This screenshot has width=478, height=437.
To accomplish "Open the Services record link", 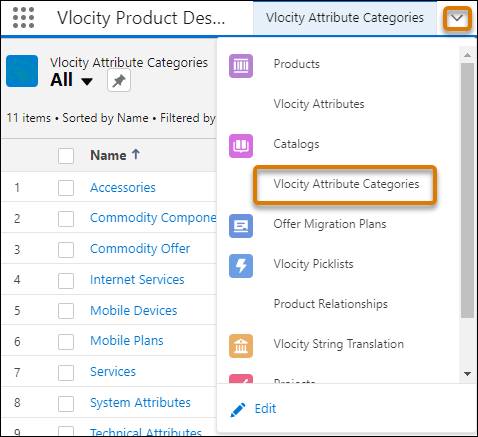I will pyautogui.click(x=113, y=372).
